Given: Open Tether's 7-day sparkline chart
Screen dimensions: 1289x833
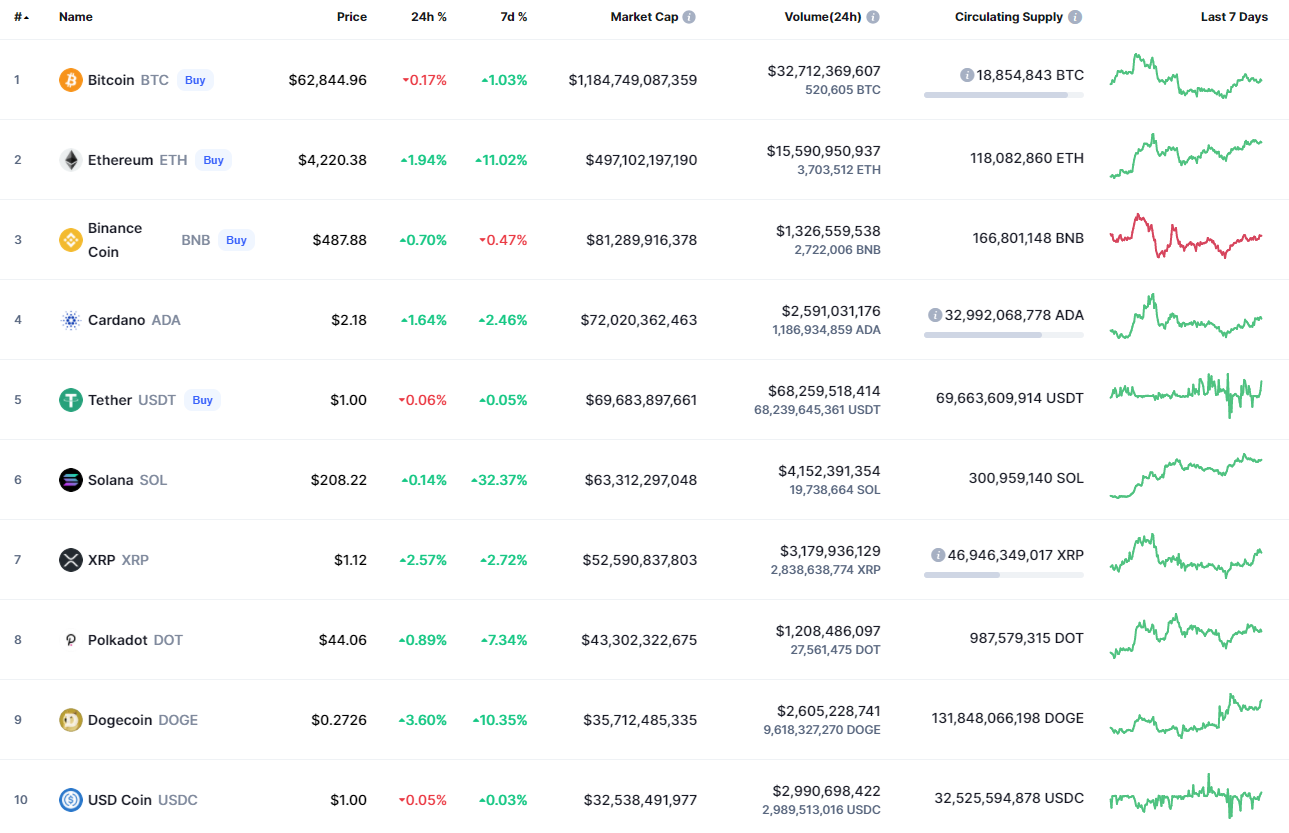Looking at the screenshot, I should coord(1186,396).
